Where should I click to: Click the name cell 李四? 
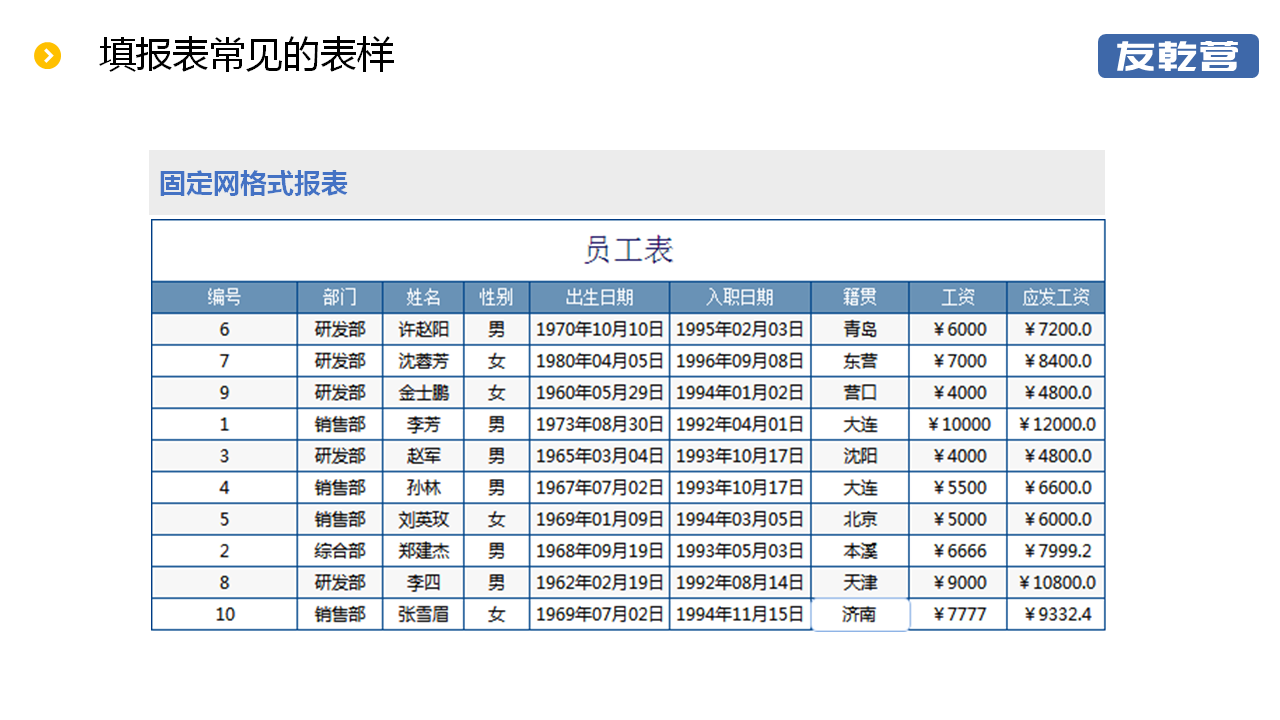coord(424,583)
